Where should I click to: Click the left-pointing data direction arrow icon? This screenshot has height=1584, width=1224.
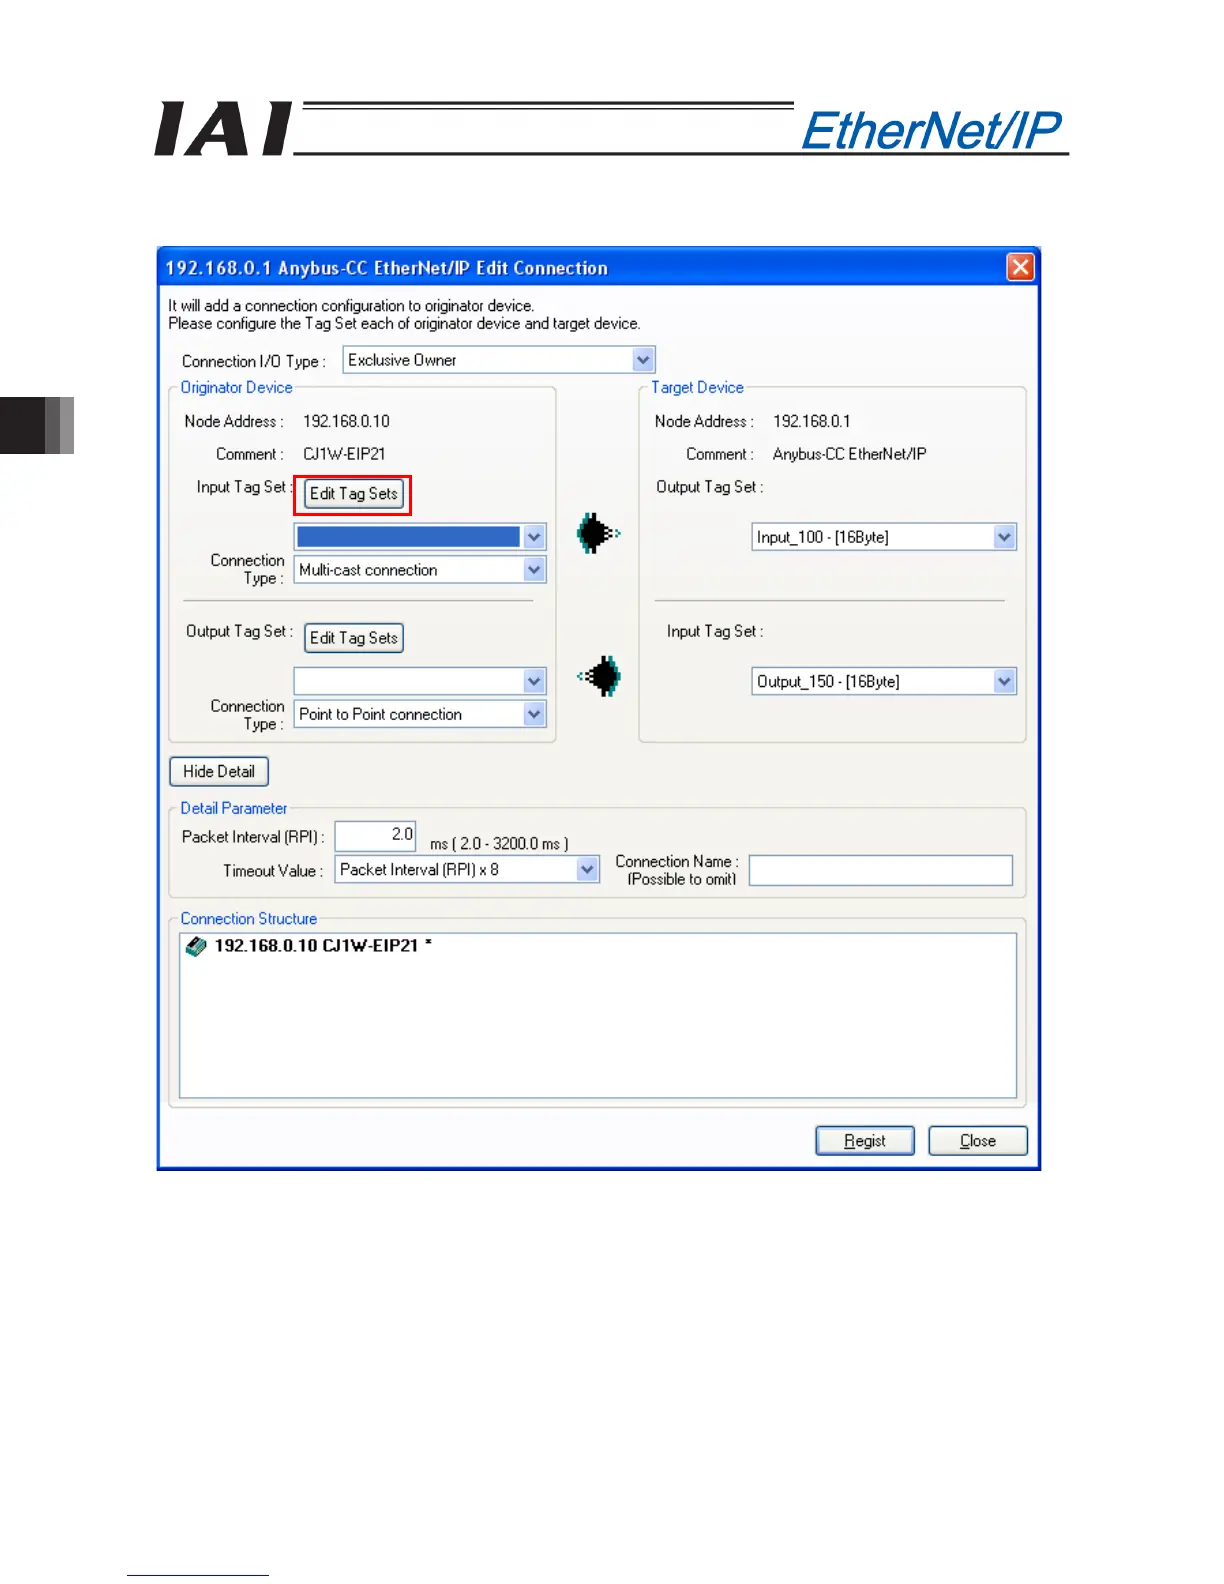click(598, 677)
